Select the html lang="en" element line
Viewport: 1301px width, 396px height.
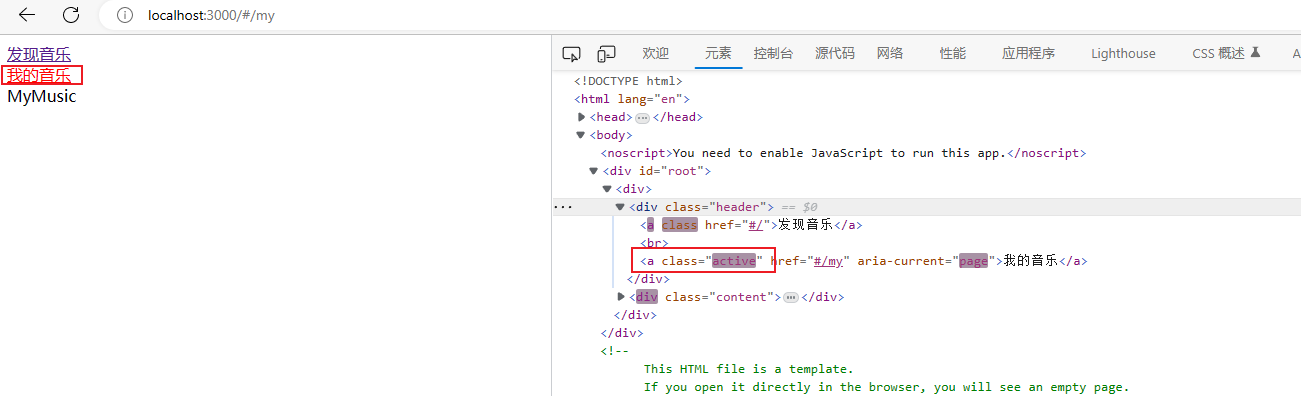[x=632, y=99]
